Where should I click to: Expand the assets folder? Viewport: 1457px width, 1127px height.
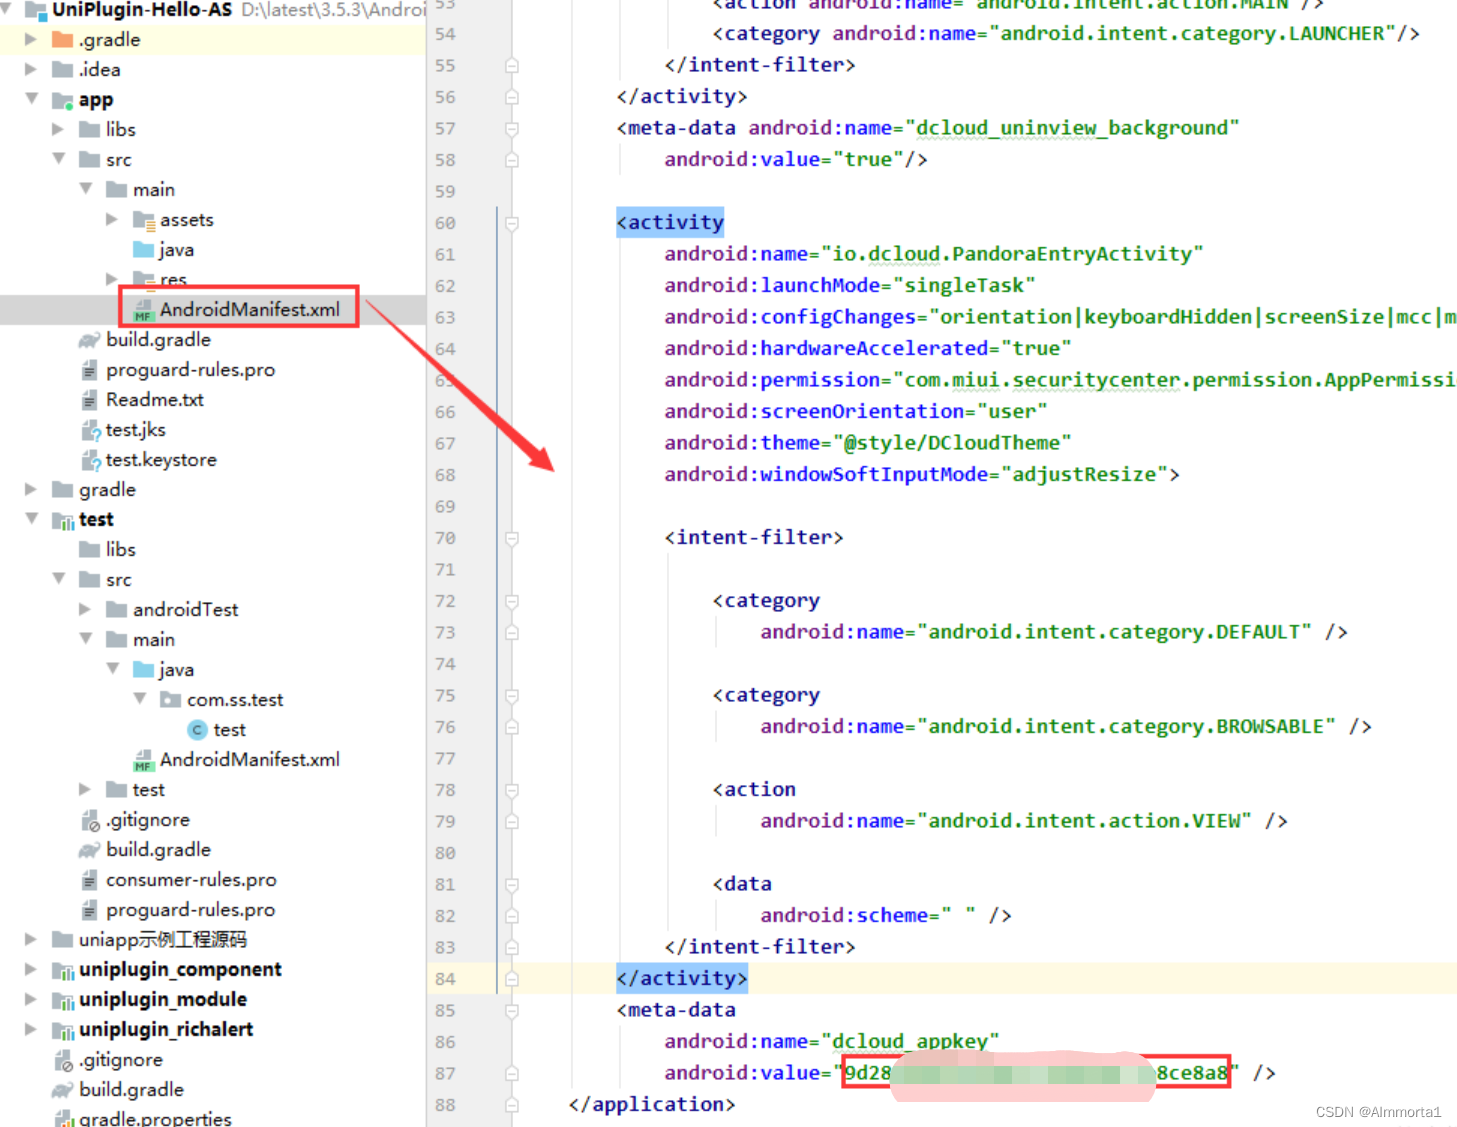point(112,219)
